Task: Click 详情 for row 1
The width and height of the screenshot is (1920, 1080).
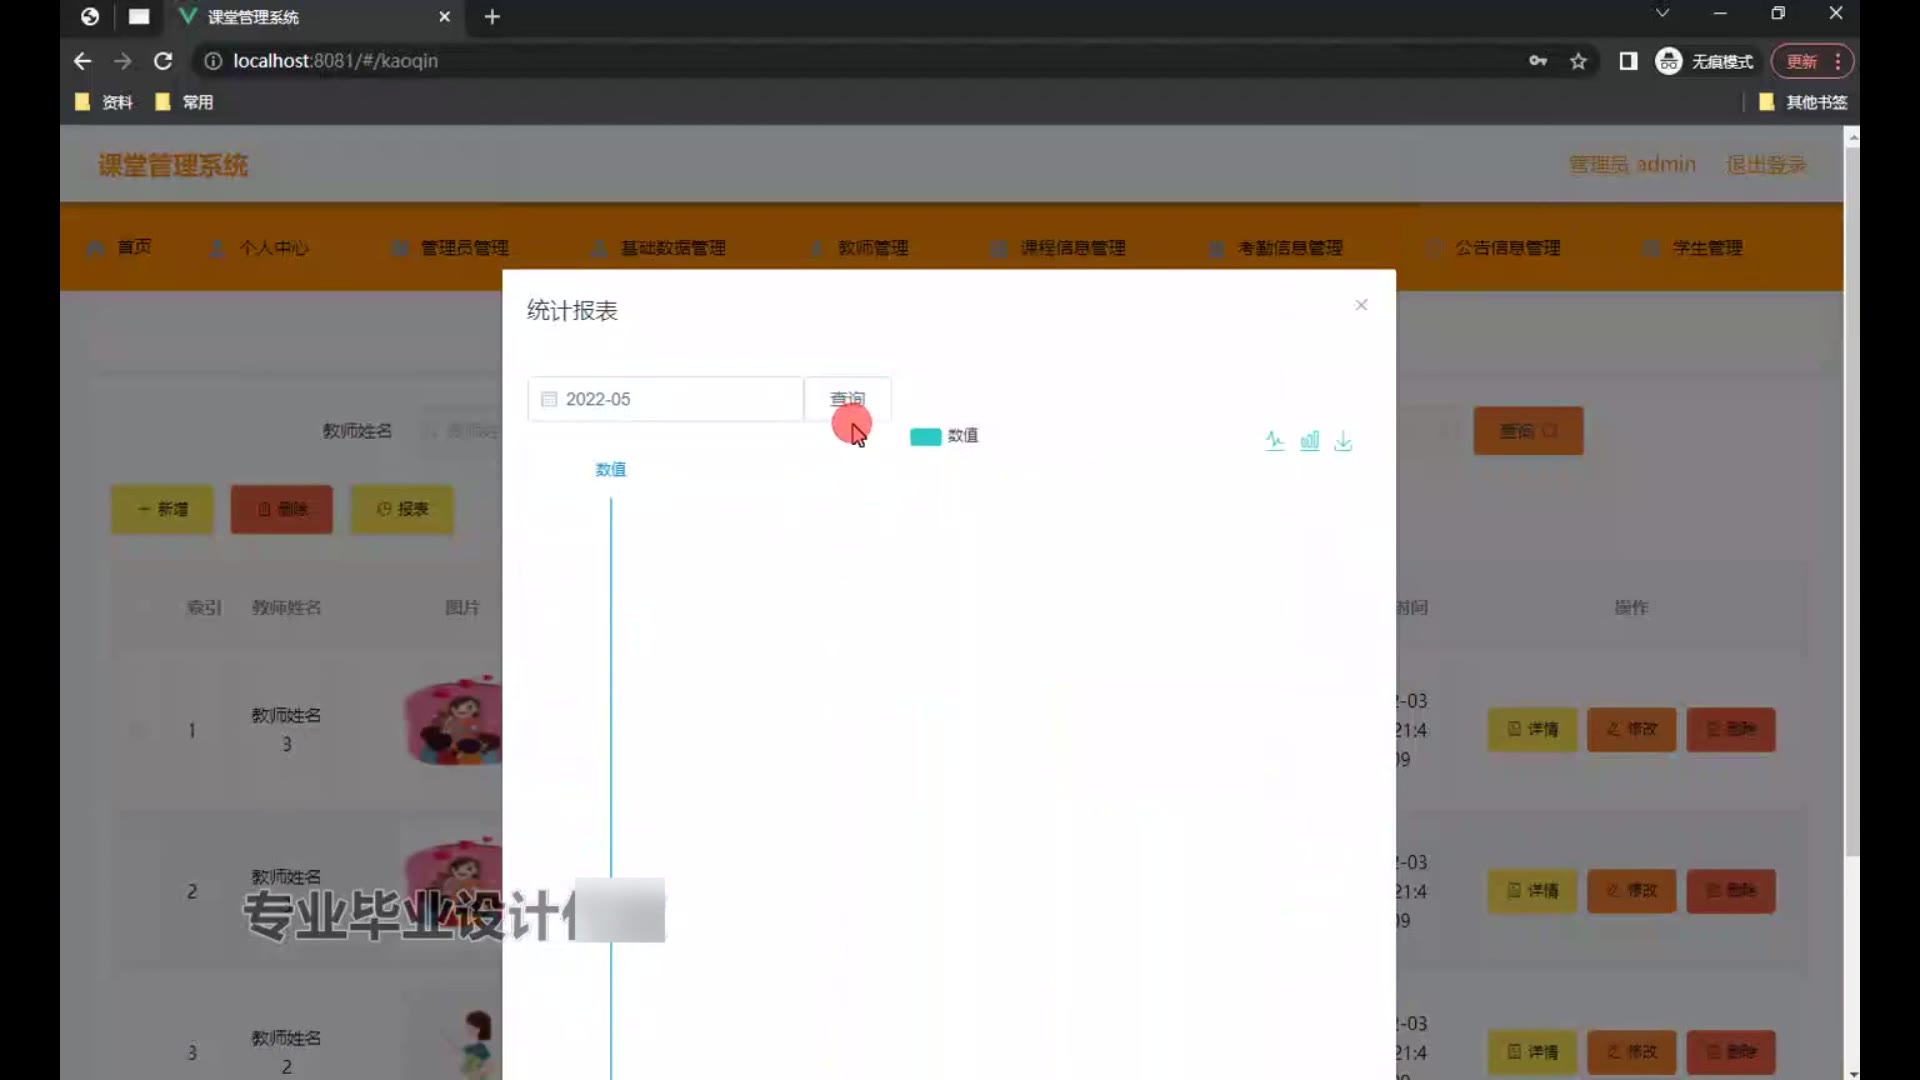Action: coord(1532,730)
